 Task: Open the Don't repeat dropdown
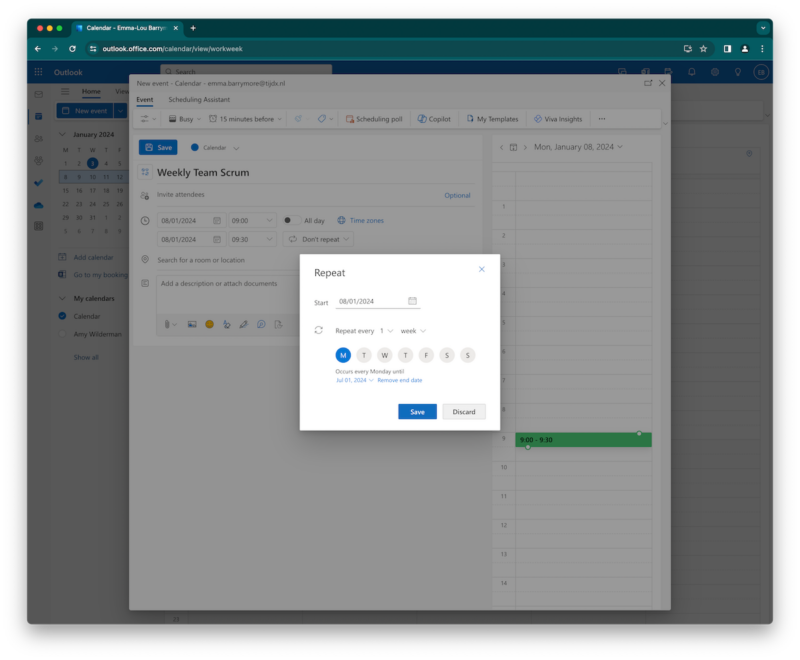pyautogui.click(x=318, y=239)
